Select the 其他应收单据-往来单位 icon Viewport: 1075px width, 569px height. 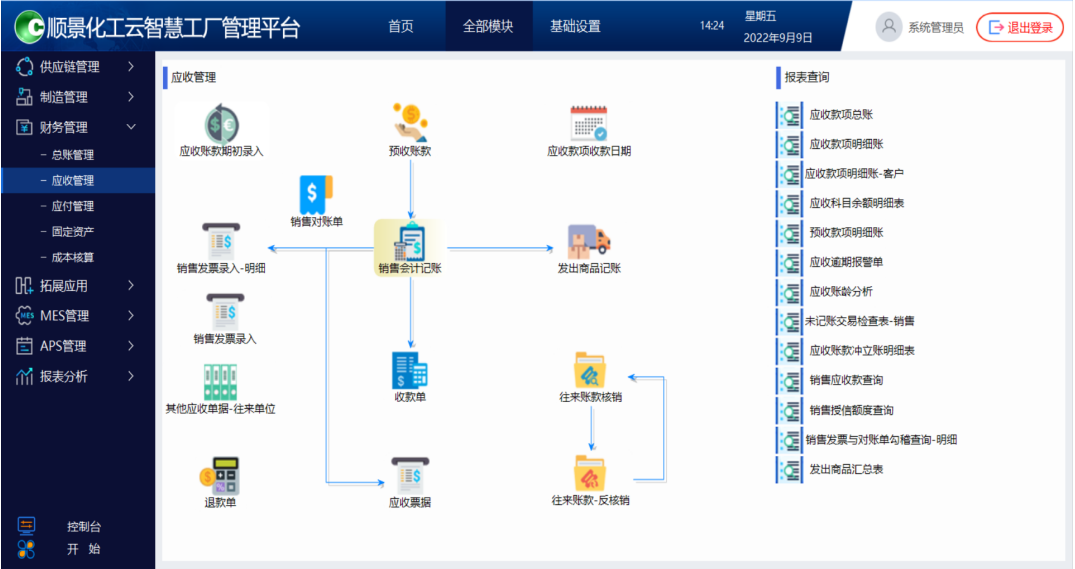click(x=220, y=382)
